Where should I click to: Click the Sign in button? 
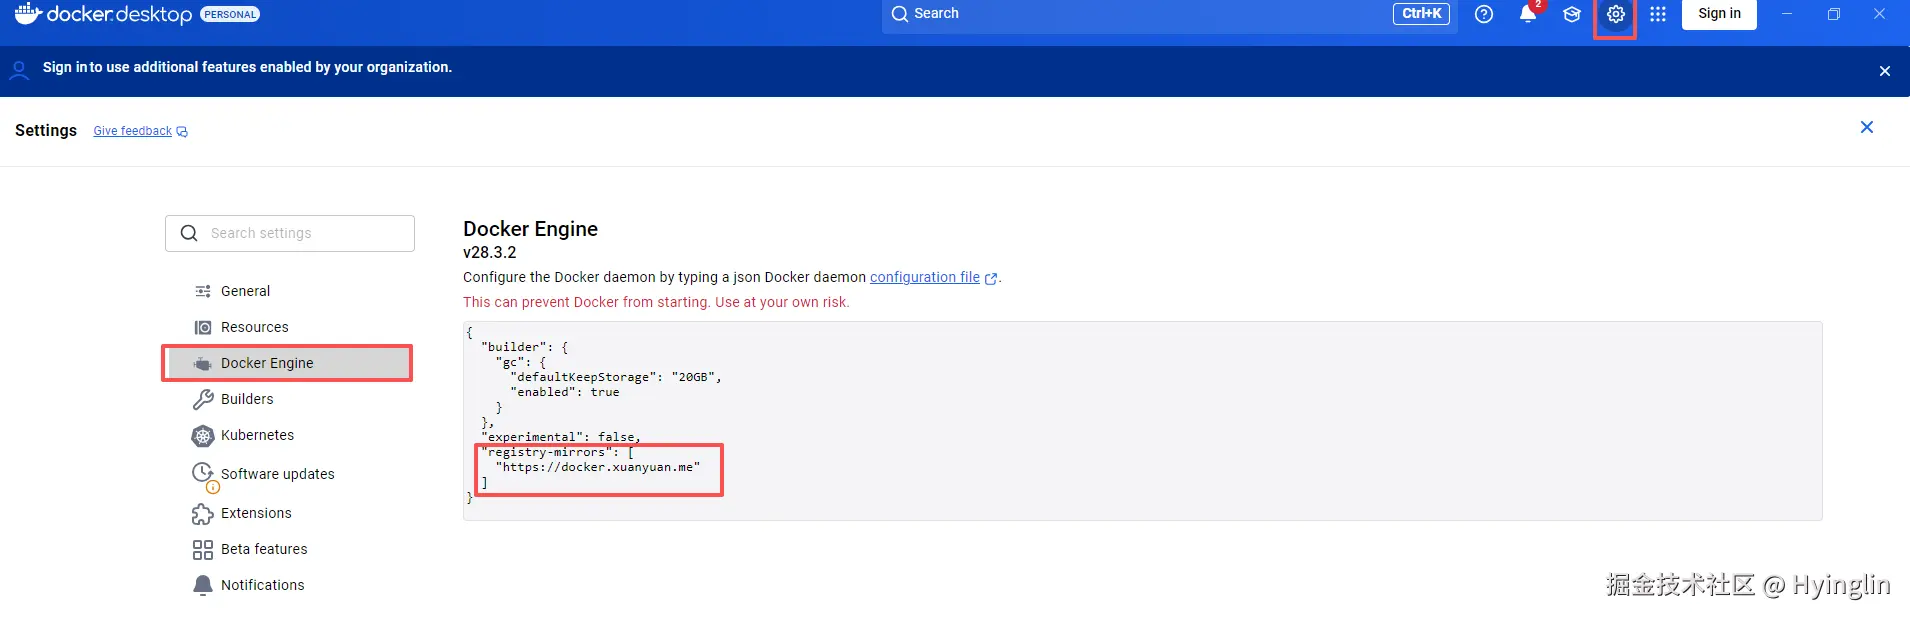[1719, 14]
